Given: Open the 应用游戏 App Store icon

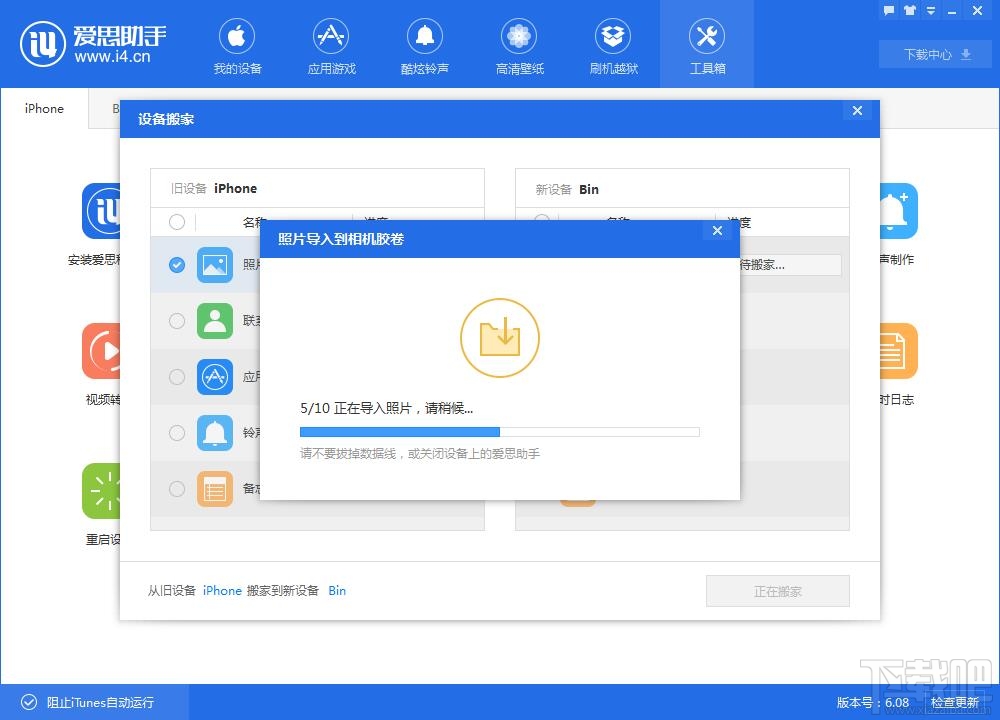Looking at the screenshot, I should pos(331,44).
